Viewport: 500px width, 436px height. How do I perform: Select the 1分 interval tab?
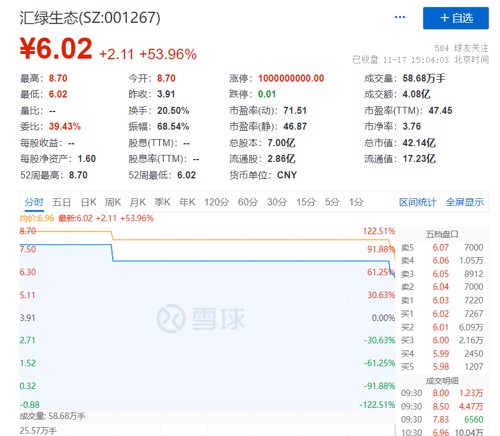(356, 202)
